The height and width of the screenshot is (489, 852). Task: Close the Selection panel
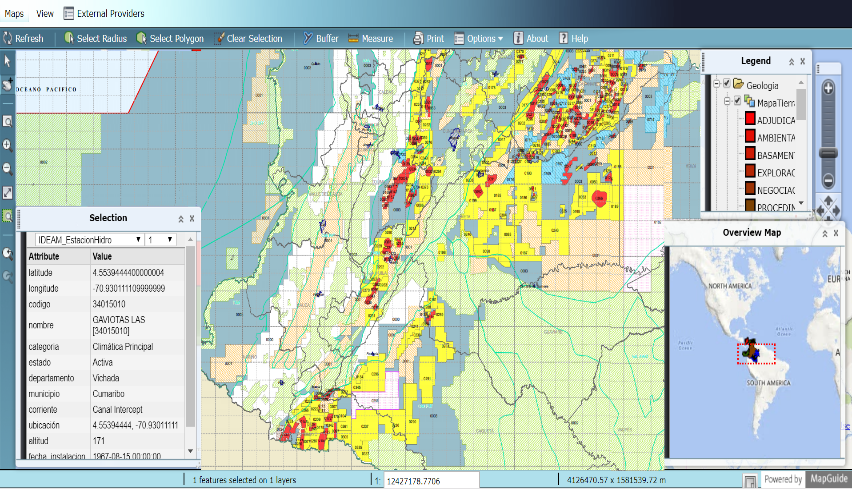click(x=192, y=218)
